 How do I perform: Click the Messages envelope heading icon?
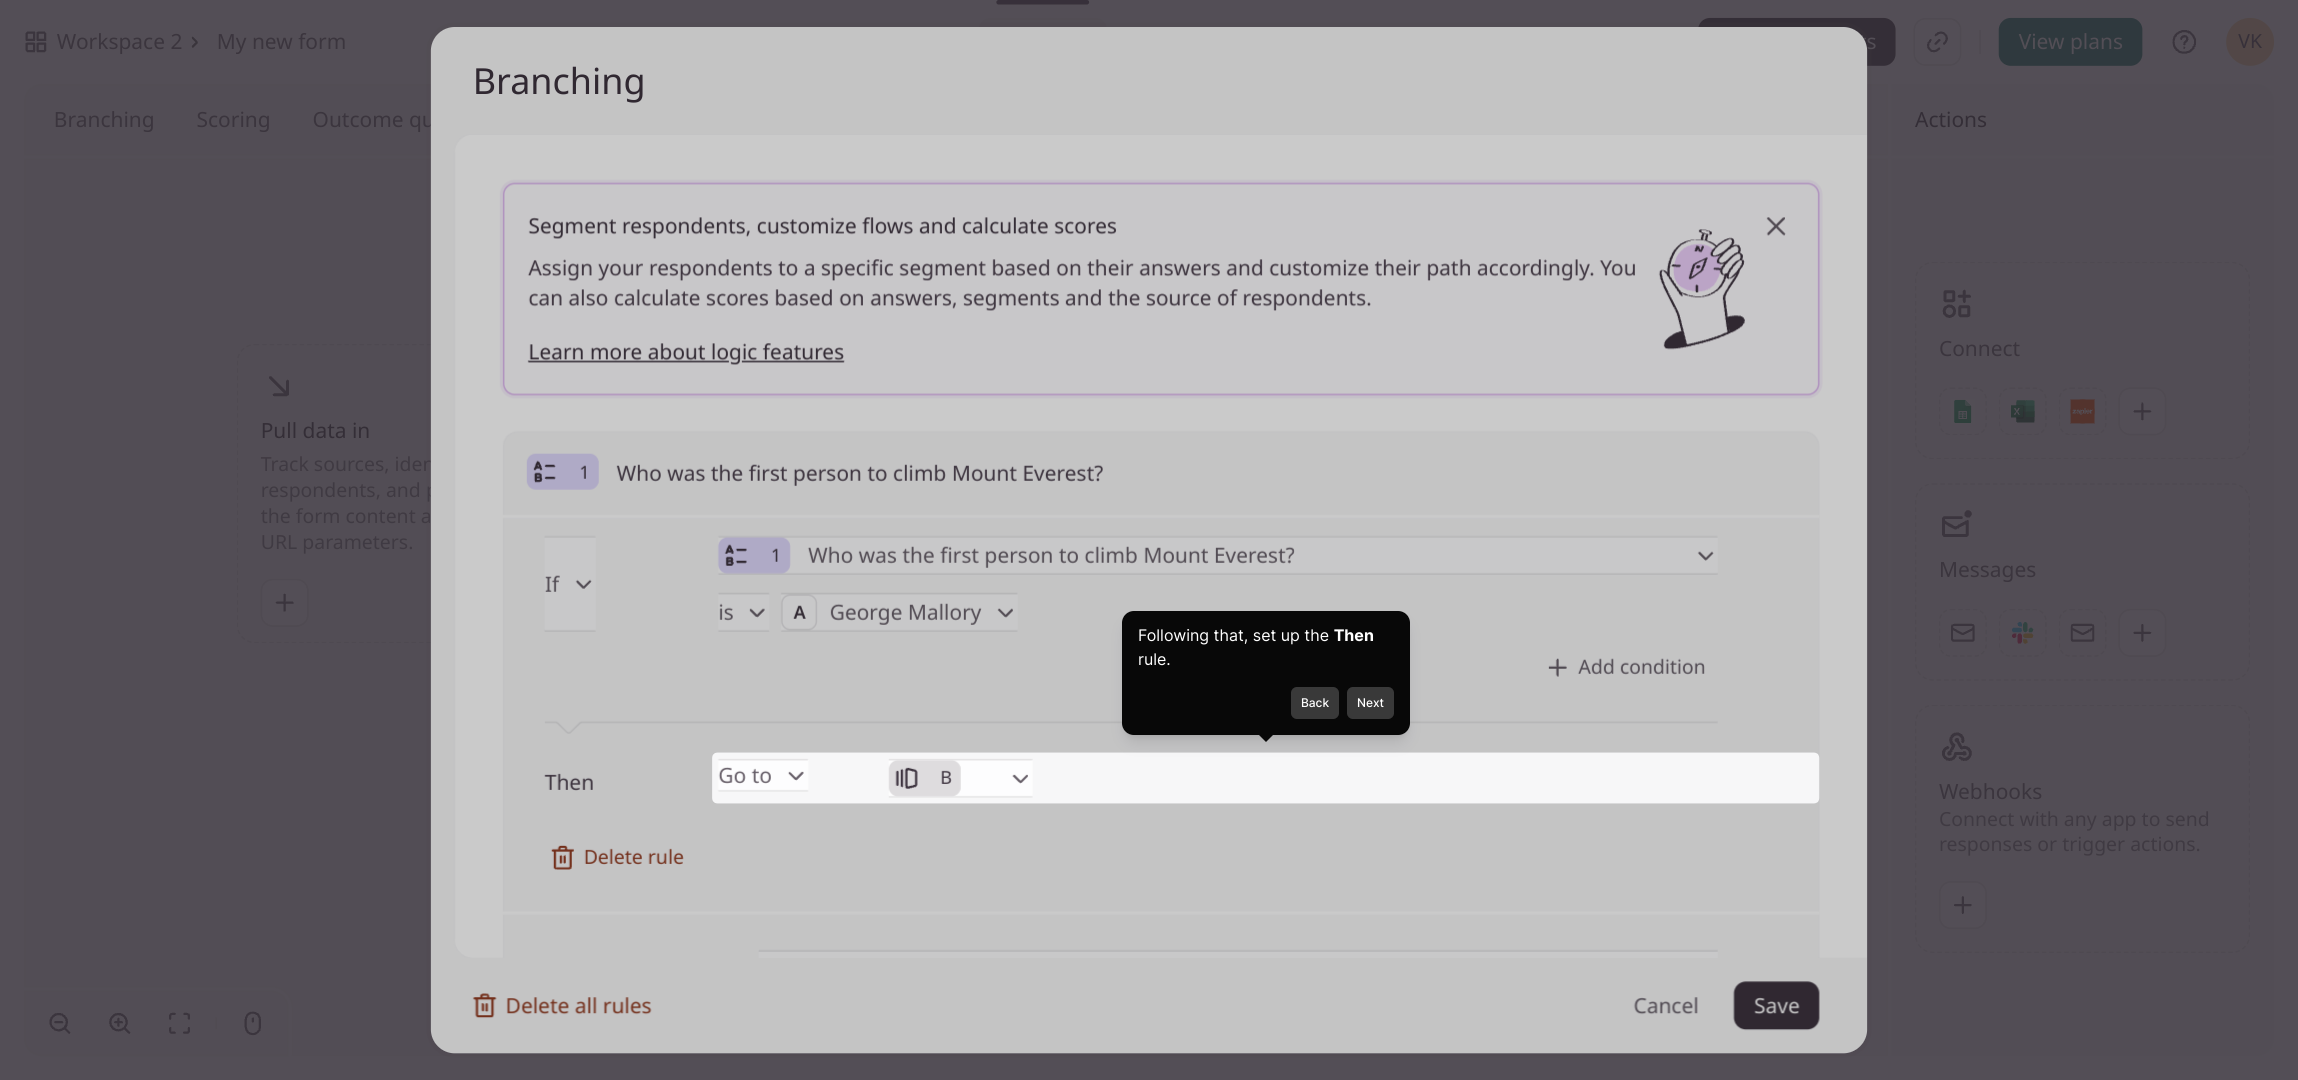click(x=1956, y=524)
